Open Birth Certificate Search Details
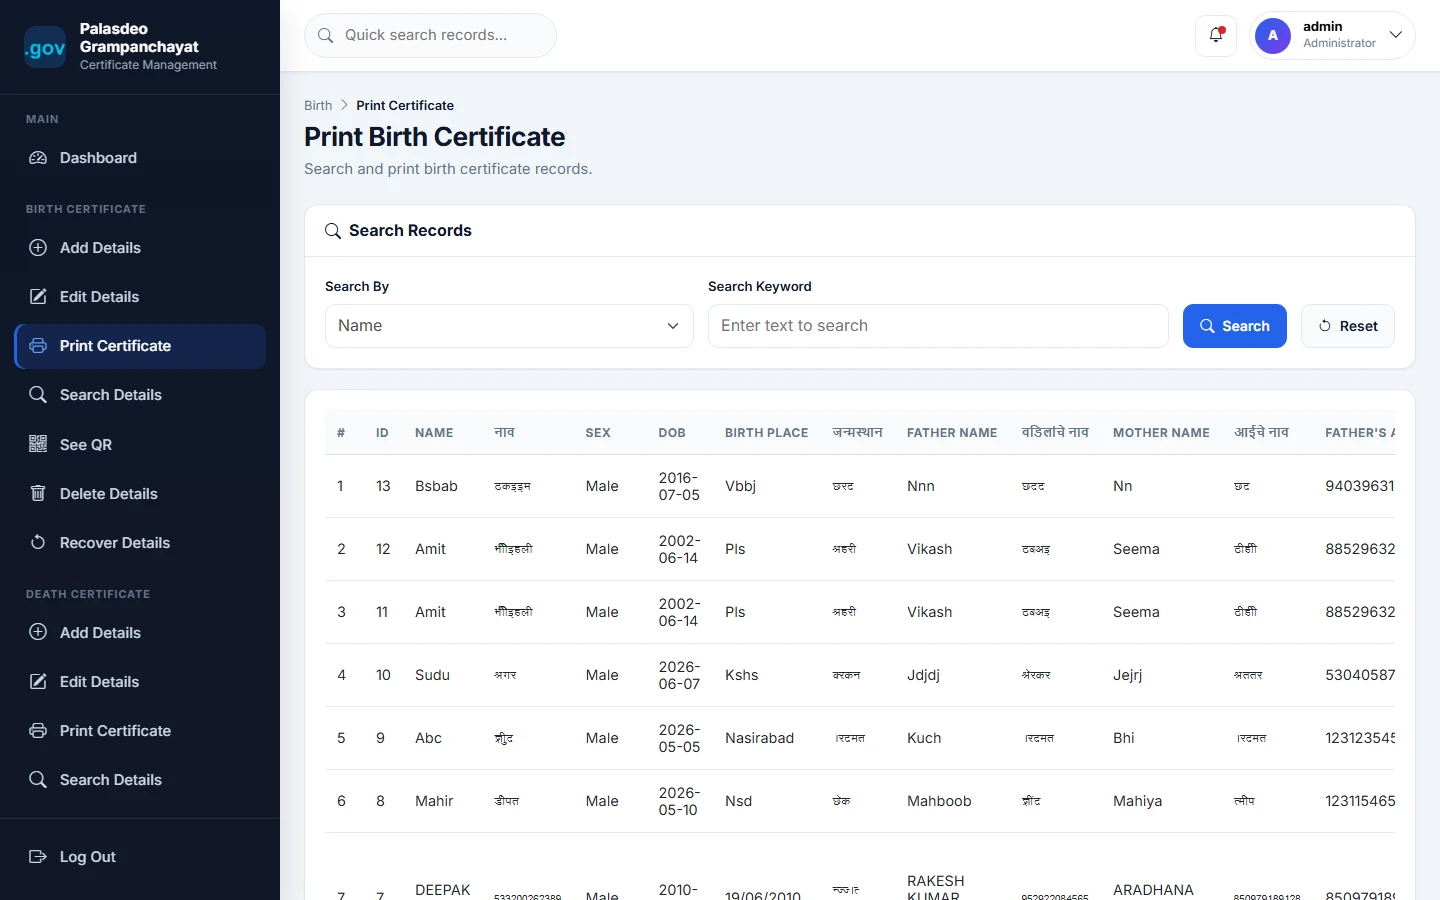 click(x=140, y=395)
